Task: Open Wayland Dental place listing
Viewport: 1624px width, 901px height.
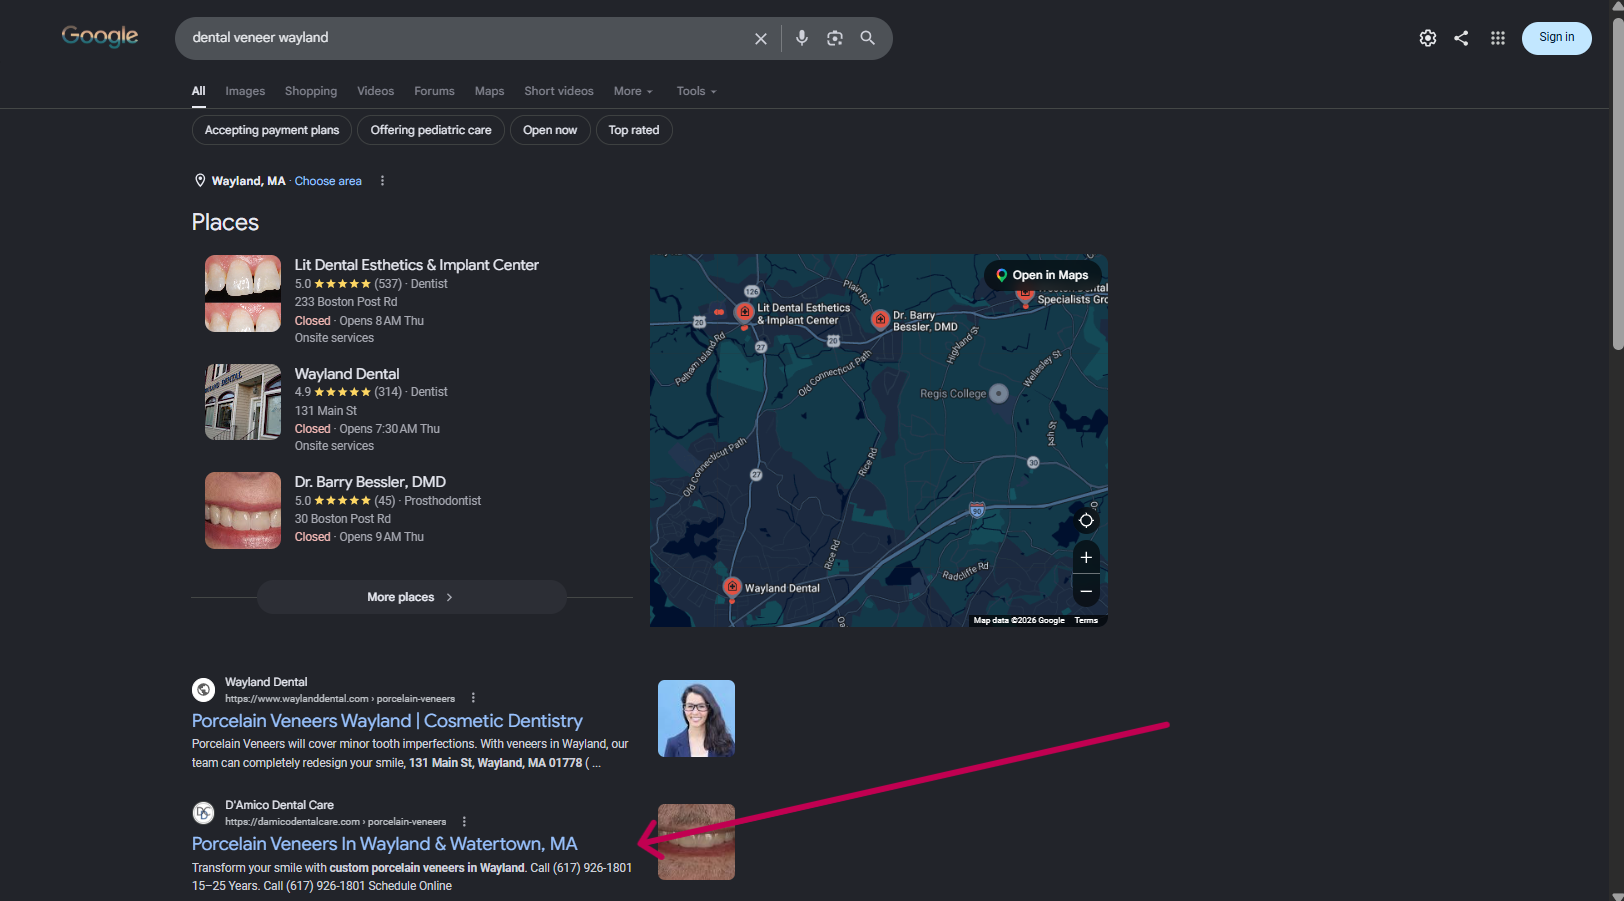Action: [347, 374]
